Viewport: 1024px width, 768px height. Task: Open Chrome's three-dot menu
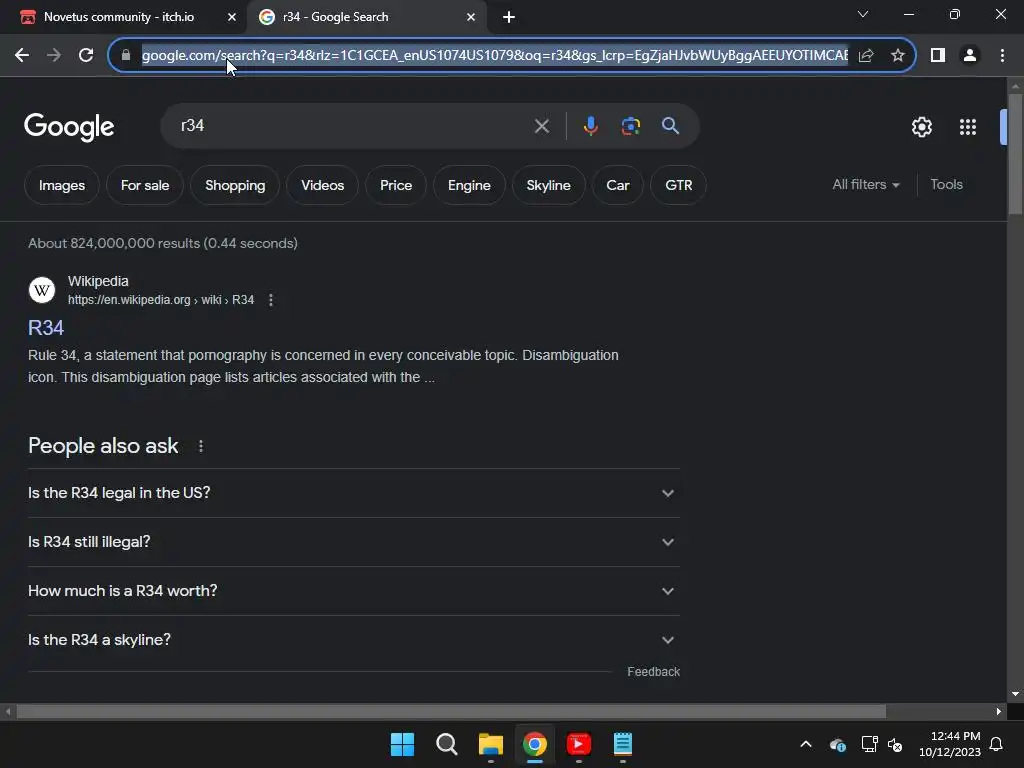pyautogui.click(x=1002, y=56)
